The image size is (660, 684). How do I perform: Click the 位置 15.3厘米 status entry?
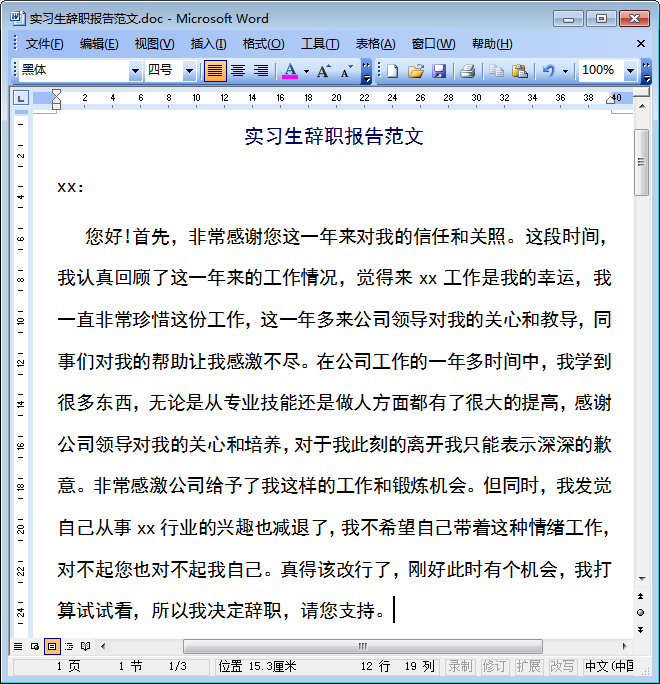pyautogui.click(x=257, y=666)
